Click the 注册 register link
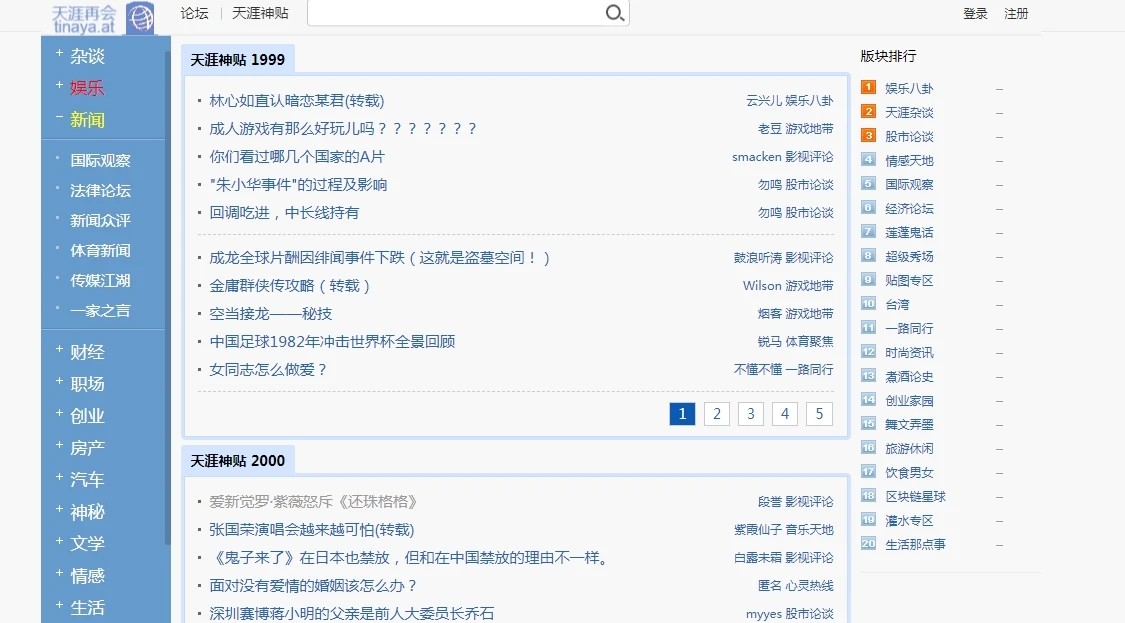The height and width of the screenshot is (623, 1125). 1016,13
